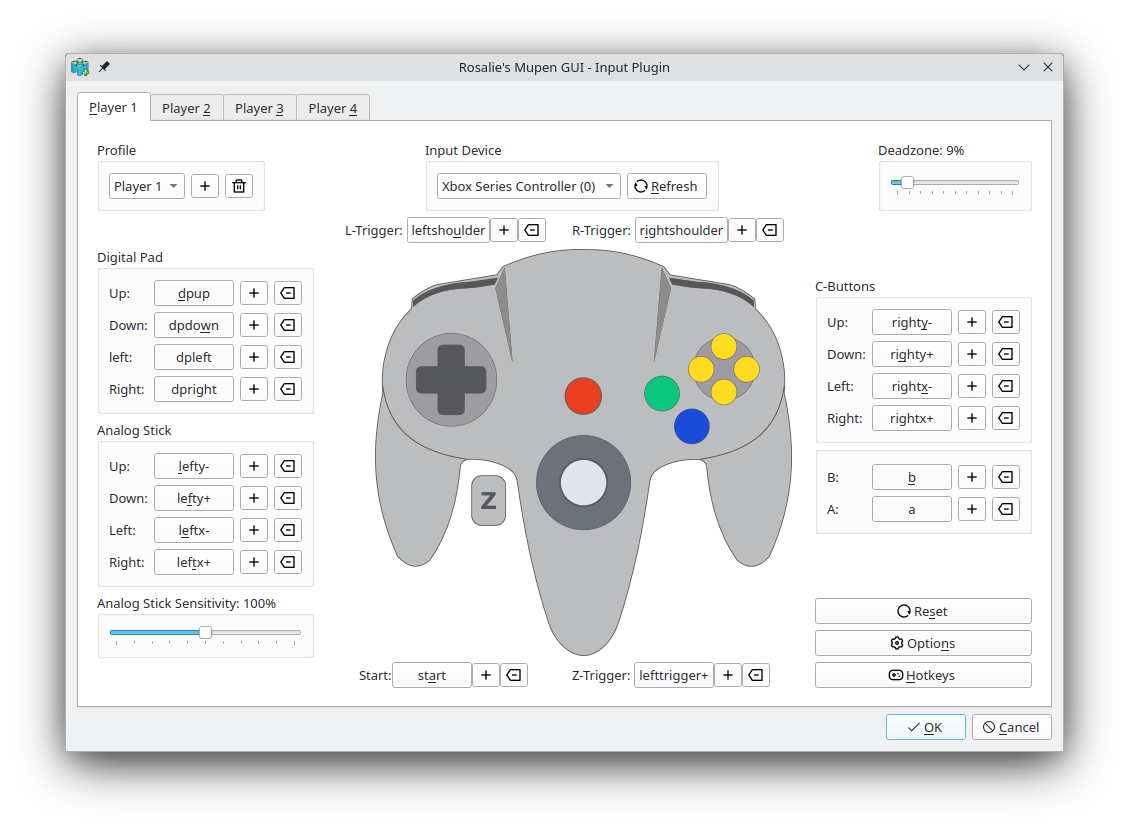The image size is (1130, 830).
Task: Add another L-Trigger mapping
Action: pos(504,230)
